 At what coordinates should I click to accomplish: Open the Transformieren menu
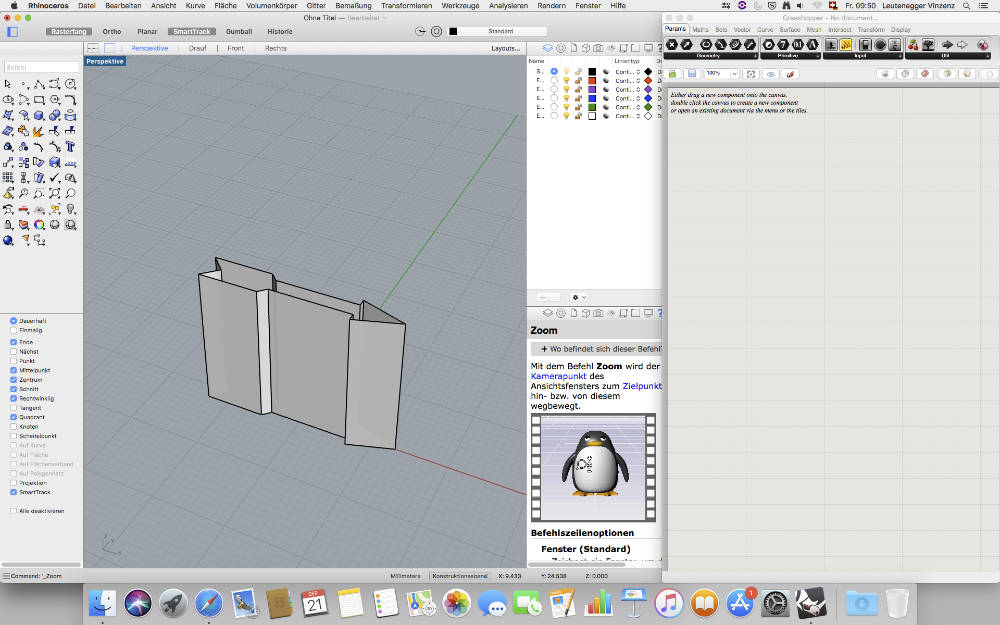(x=406, y=5)
